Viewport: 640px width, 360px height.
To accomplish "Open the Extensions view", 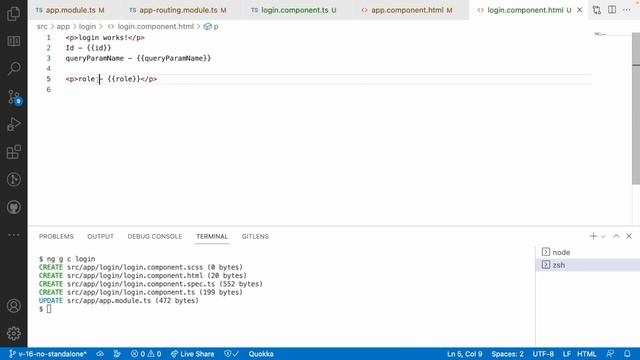I will pyautogui.click(x=13, y=152).
